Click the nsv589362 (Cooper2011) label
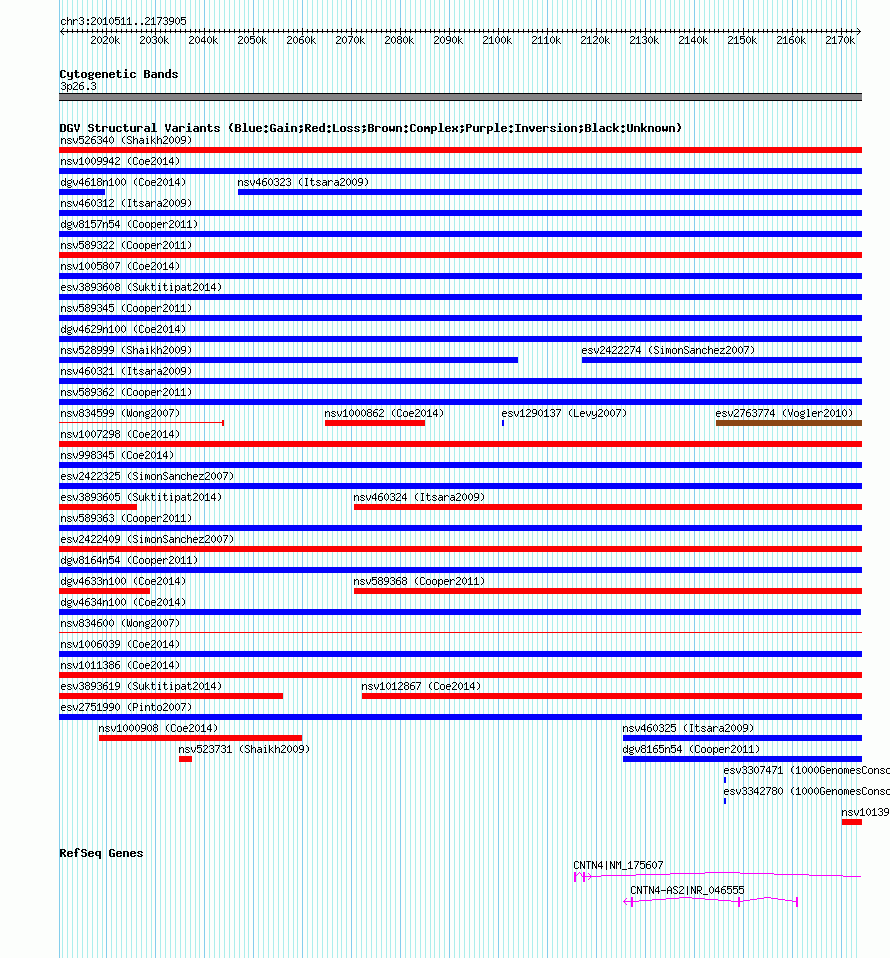890x958 pixels. click(x=126, y=392)
